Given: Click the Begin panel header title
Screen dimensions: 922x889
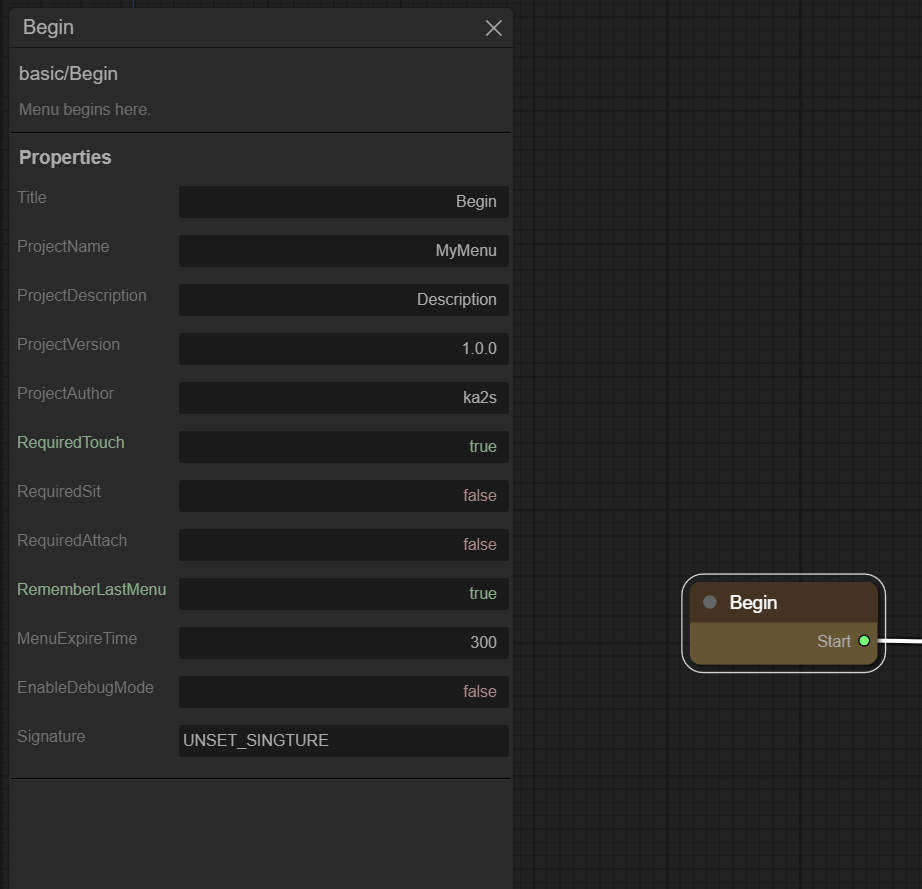Looking at the screenshot, I should [x=48, y=27].
